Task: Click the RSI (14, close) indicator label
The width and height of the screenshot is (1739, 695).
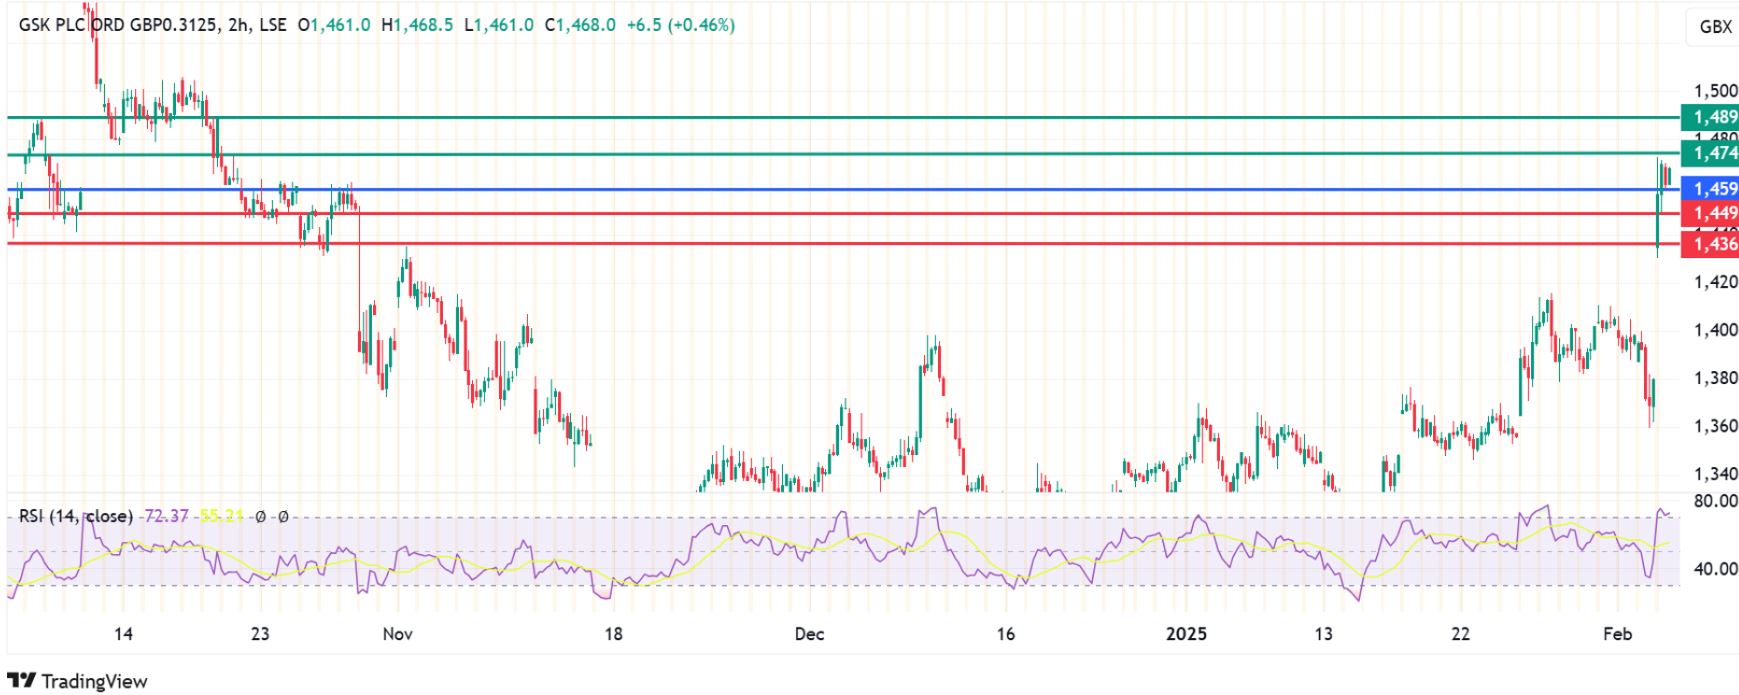Action: [x=75, y=516]
